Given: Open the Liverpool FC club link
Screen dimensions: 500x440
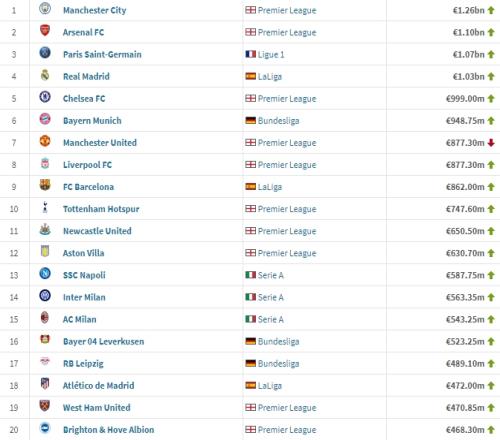Looking at the screenshot, I should coord(87,165).
